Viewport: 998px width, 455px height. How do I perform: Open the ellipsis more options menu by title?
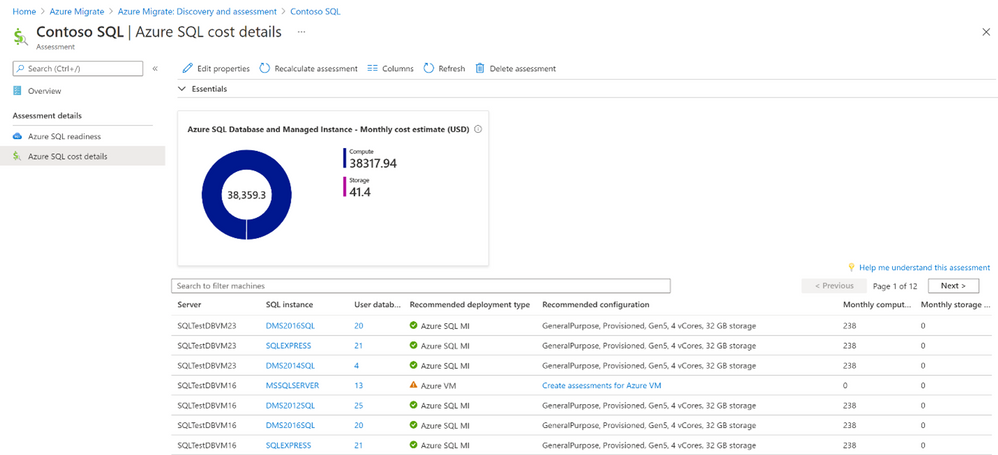point(302,32)
